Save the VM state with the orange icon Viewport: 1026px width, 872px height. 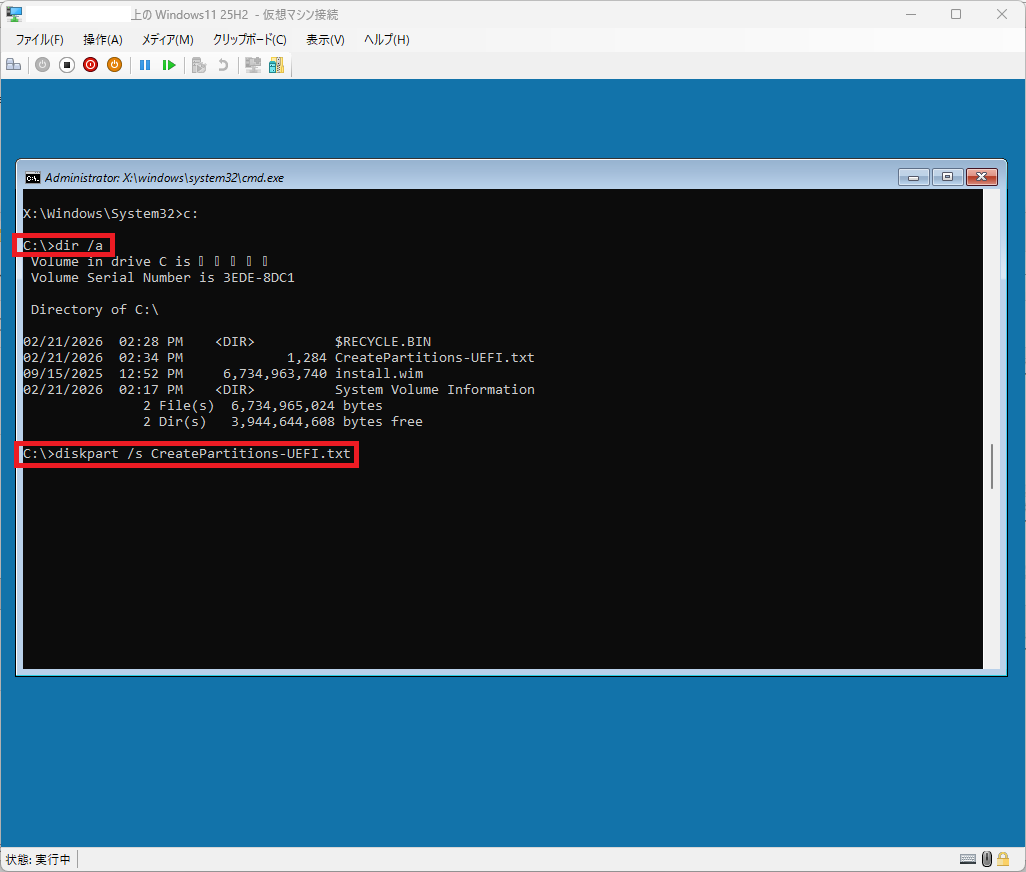pyautogui.click(x=115, y=65)
